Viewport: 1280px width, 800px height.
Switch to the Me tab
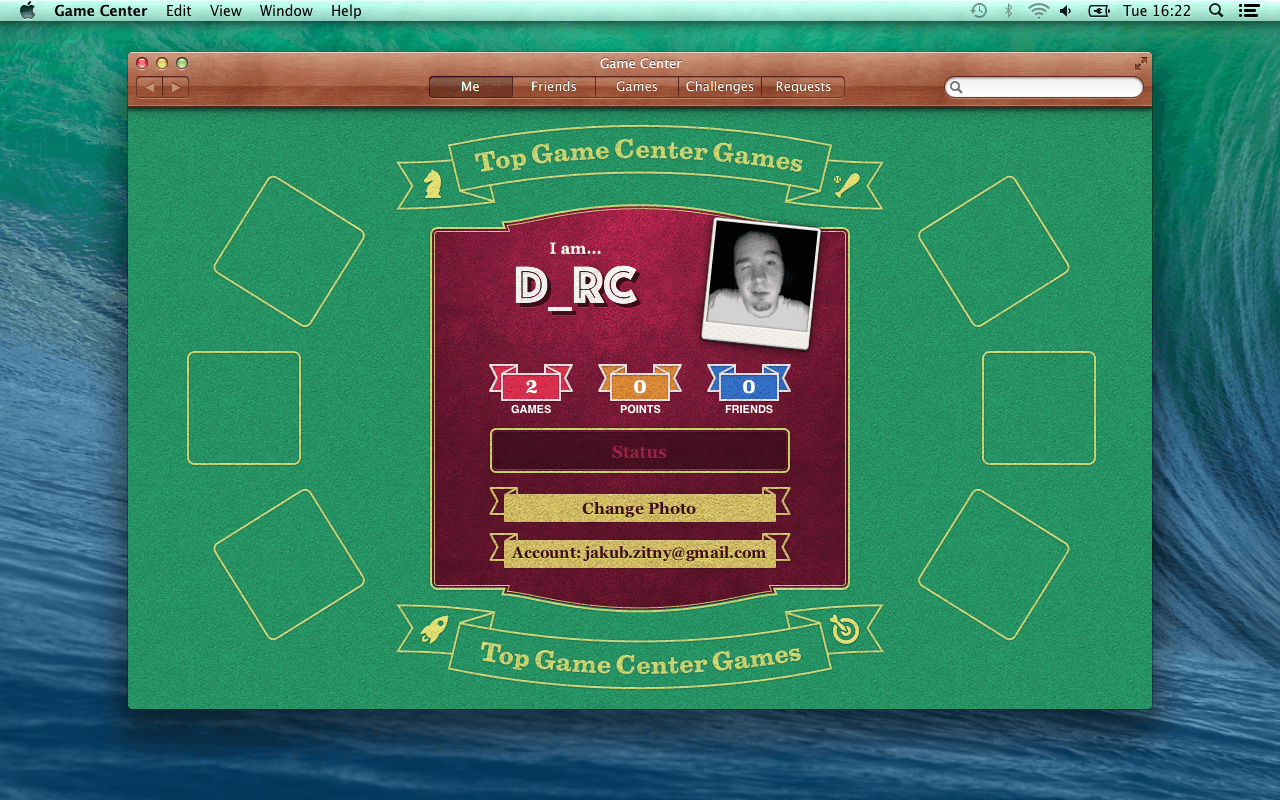[471, 87]
